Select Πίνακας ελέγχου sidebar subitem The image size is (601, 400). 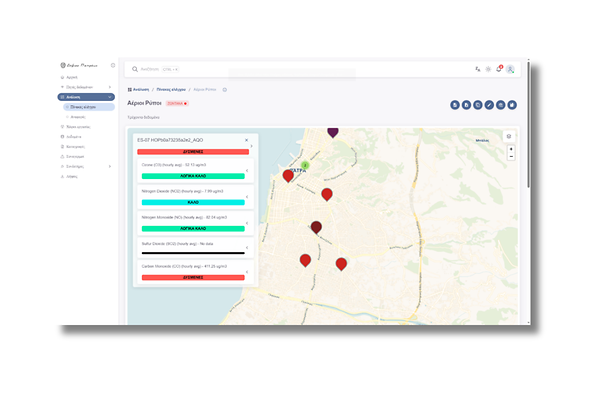89,107
